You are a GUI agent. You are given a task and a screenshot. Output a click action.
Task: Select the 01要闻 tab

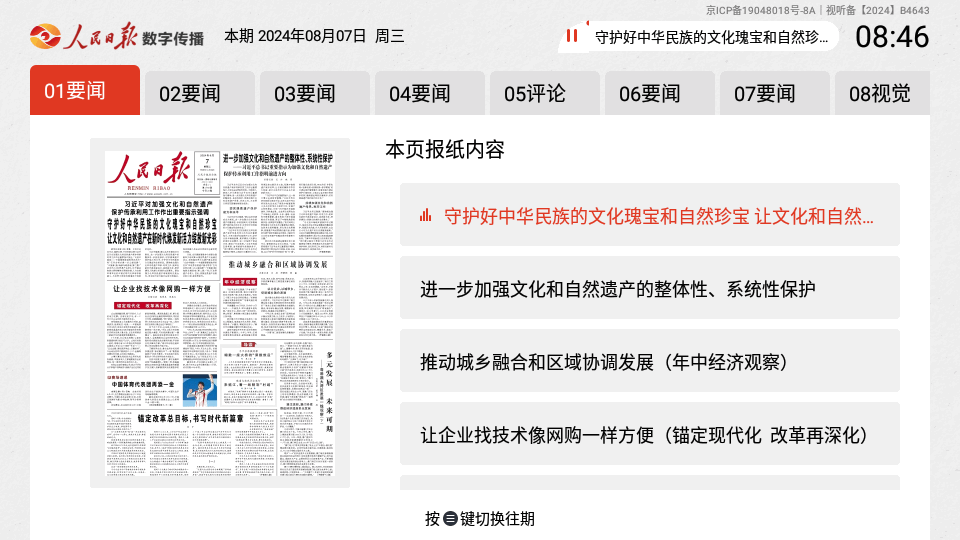coord(85,92)
